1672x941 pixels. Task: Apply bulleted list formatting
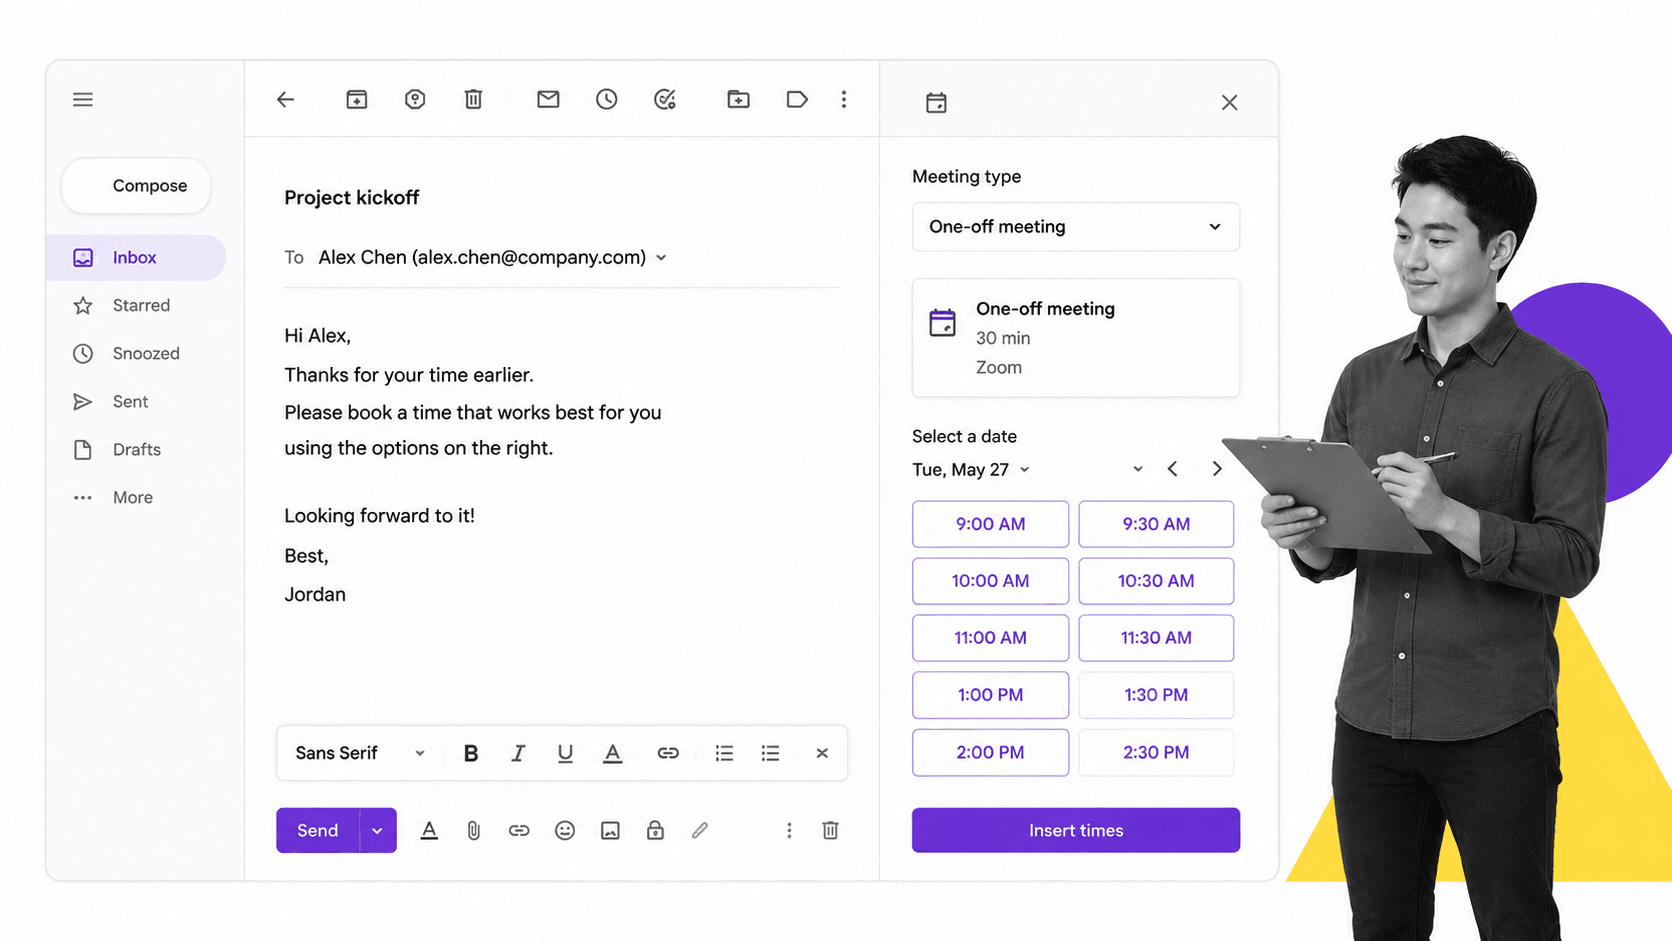coord(770,753)
